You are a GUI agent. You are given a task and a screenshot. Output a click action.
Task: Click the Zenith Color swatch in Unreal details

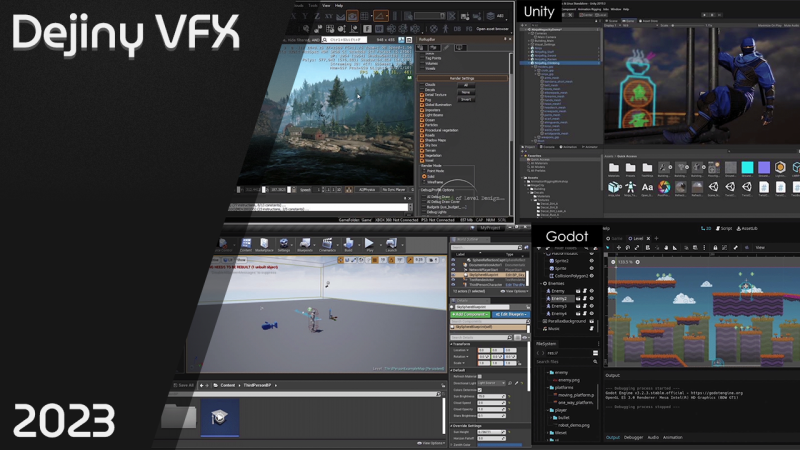tap(499, 445)
